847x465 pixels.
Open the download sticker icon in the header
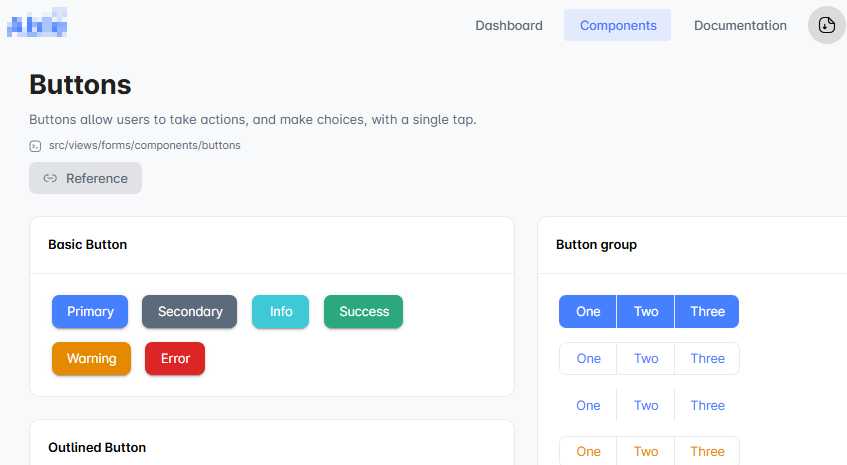point(826,25)
